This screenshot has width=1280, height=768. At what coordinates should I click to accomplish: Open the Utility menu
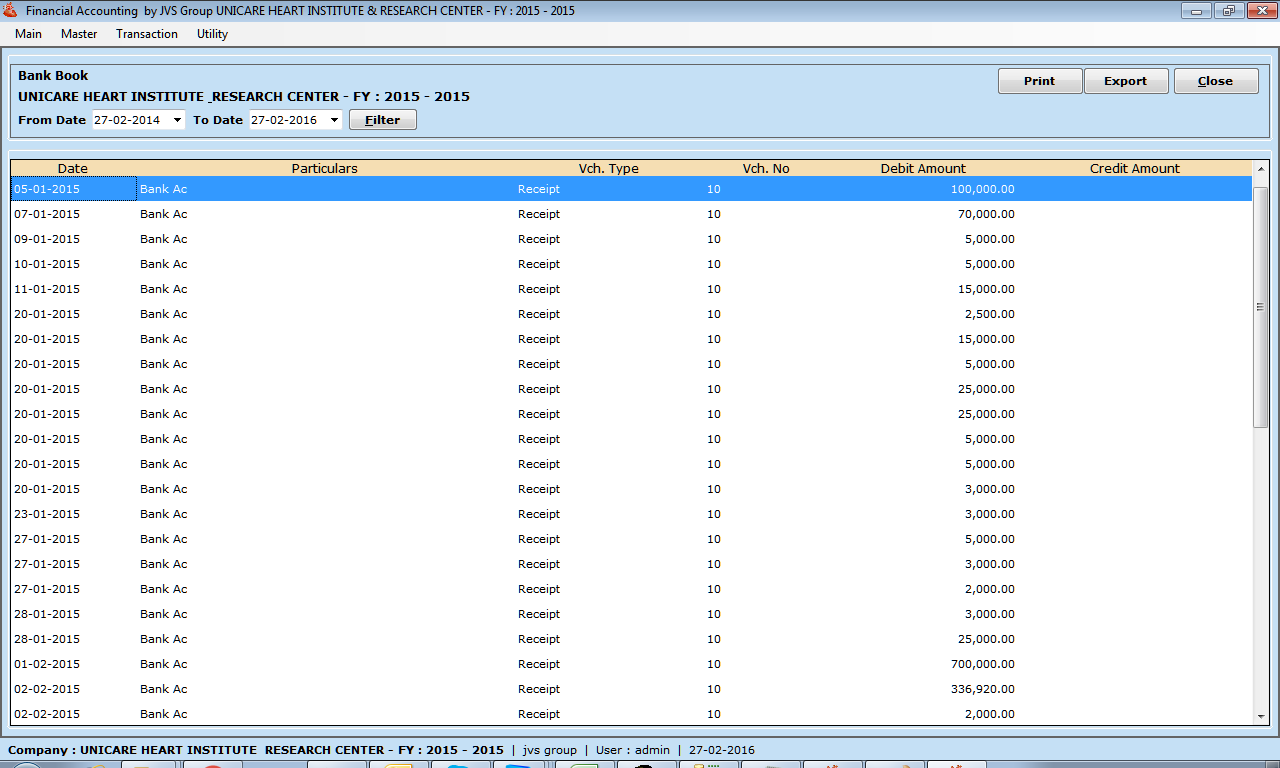coord(212,34)
